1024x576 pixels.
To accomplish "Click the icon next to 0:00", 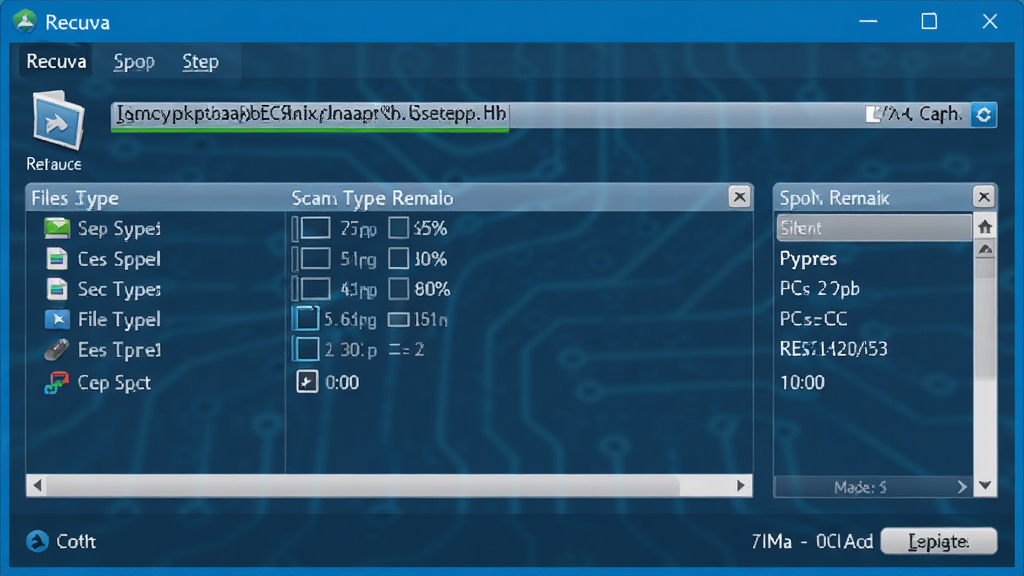I will [307, 382].
